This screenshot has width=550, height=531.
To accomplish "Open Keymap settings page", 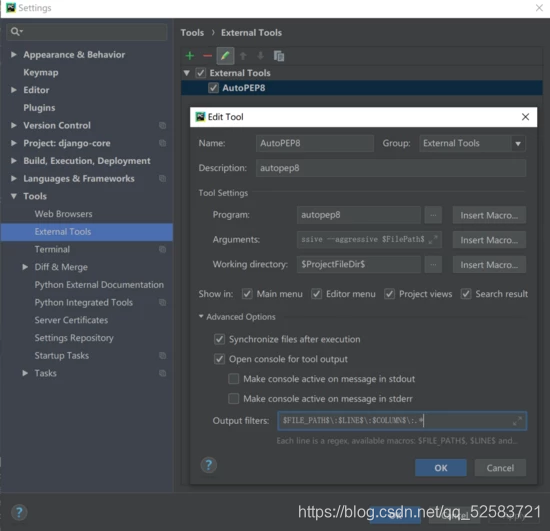I will (41, 73).
